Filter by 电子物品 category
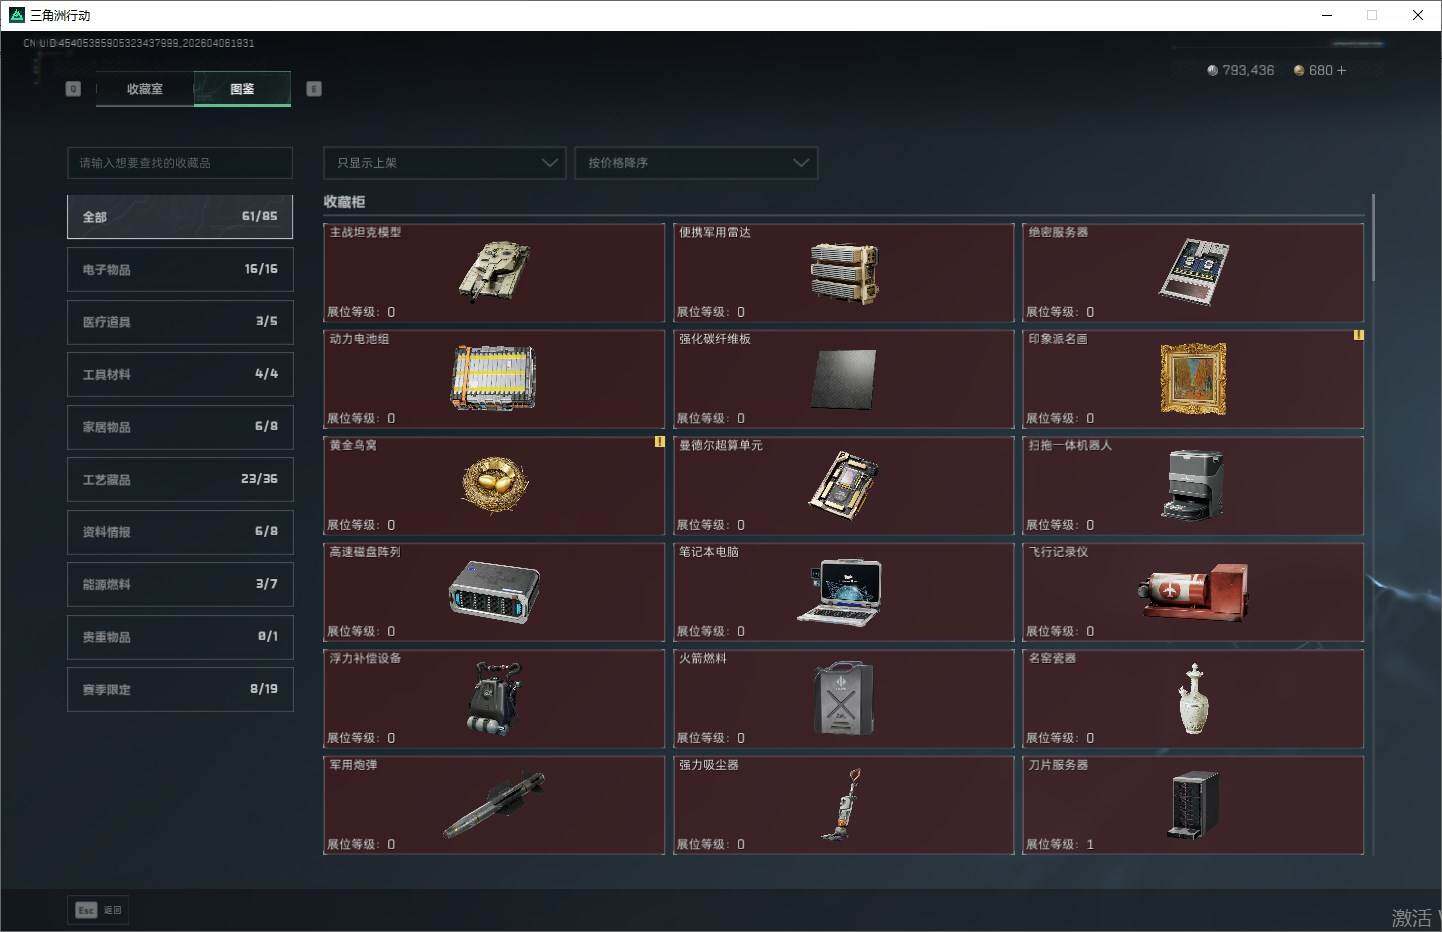The image size is (1442, 932). [180, 269]
